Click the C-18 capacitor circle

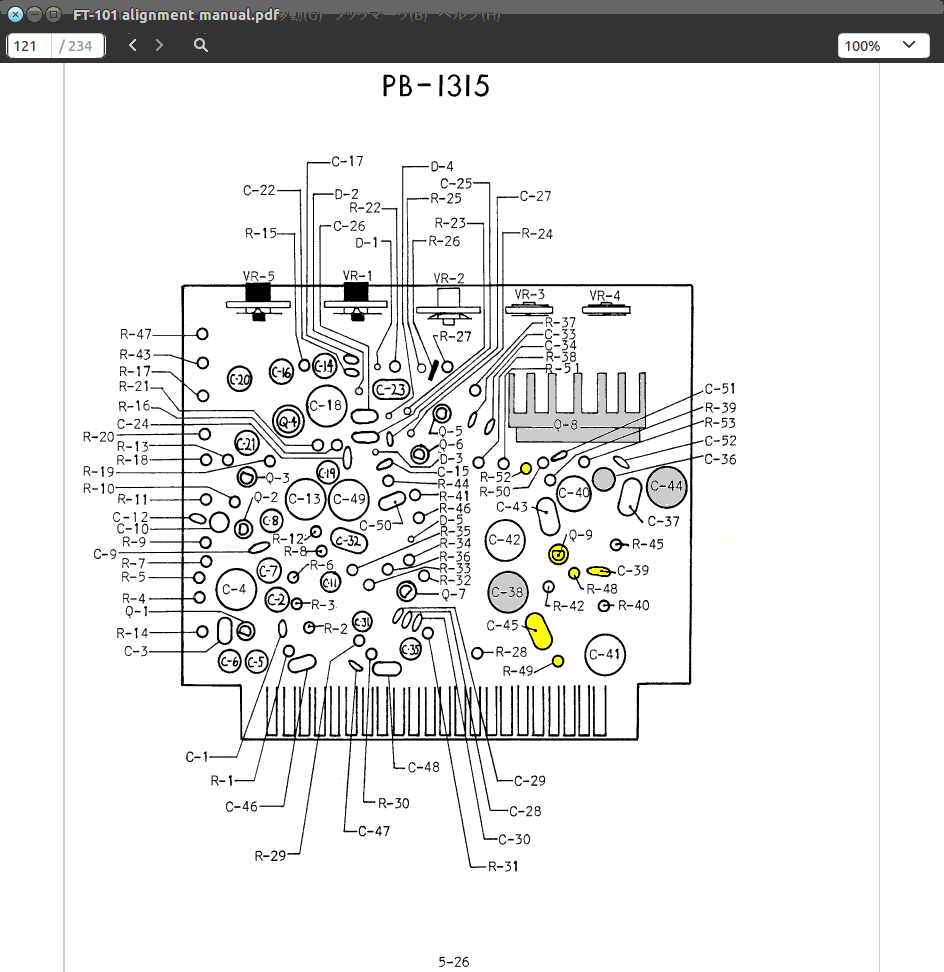click(x=326, y=406)
